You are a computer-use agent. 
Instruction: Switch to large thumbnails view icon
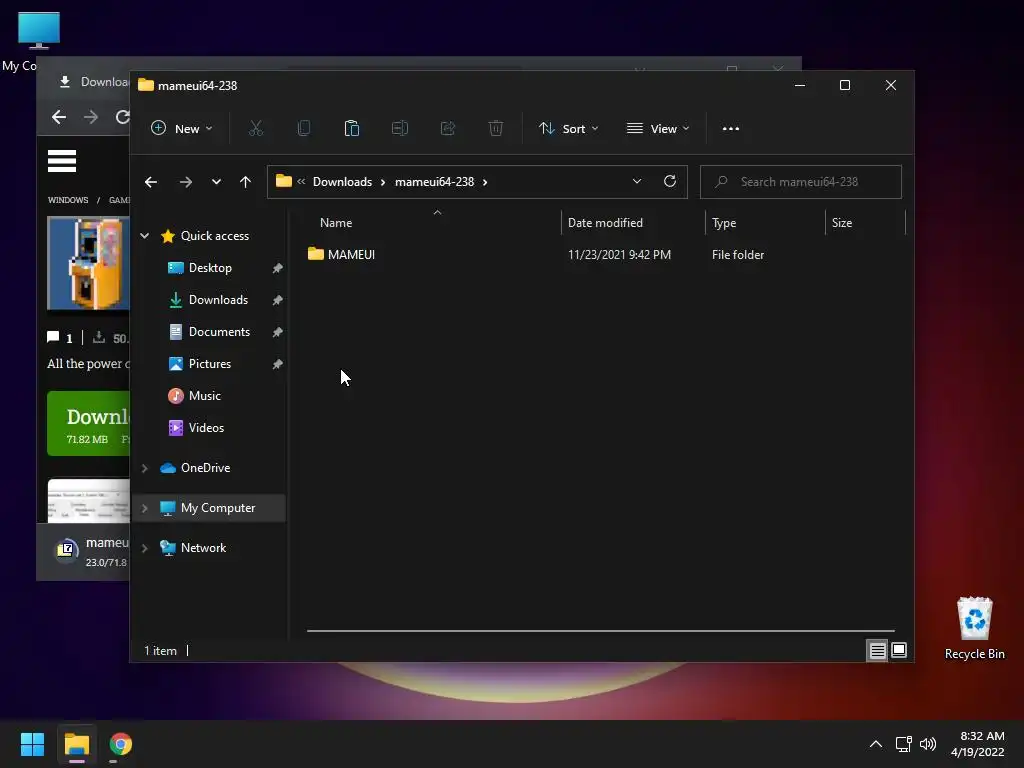(x=899, y=650)
